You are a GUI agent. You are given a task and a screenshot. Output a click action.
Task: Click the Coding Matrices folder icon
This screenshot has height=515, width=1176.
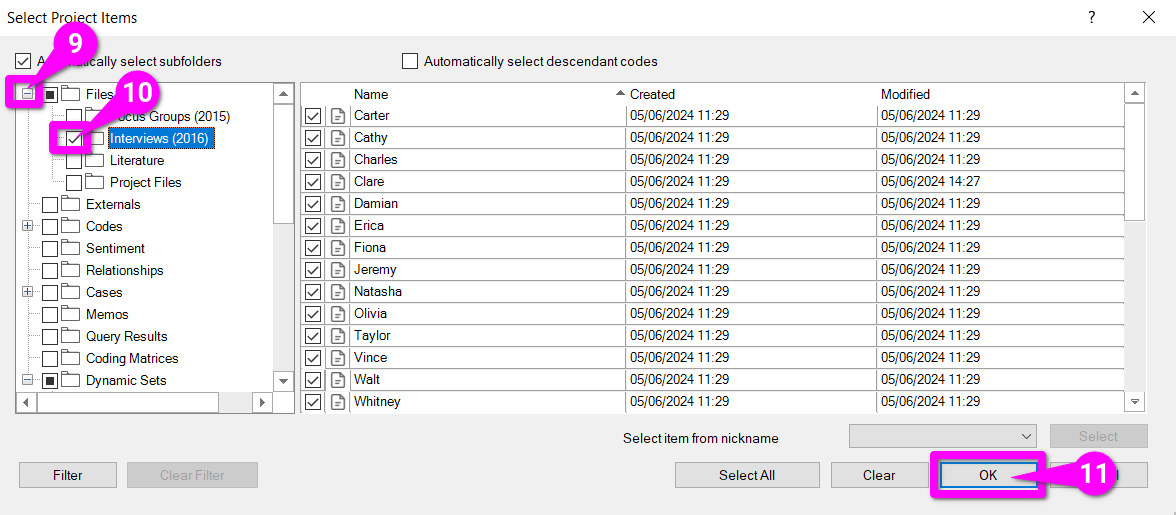pyautogui.click(x=70, y=358)
